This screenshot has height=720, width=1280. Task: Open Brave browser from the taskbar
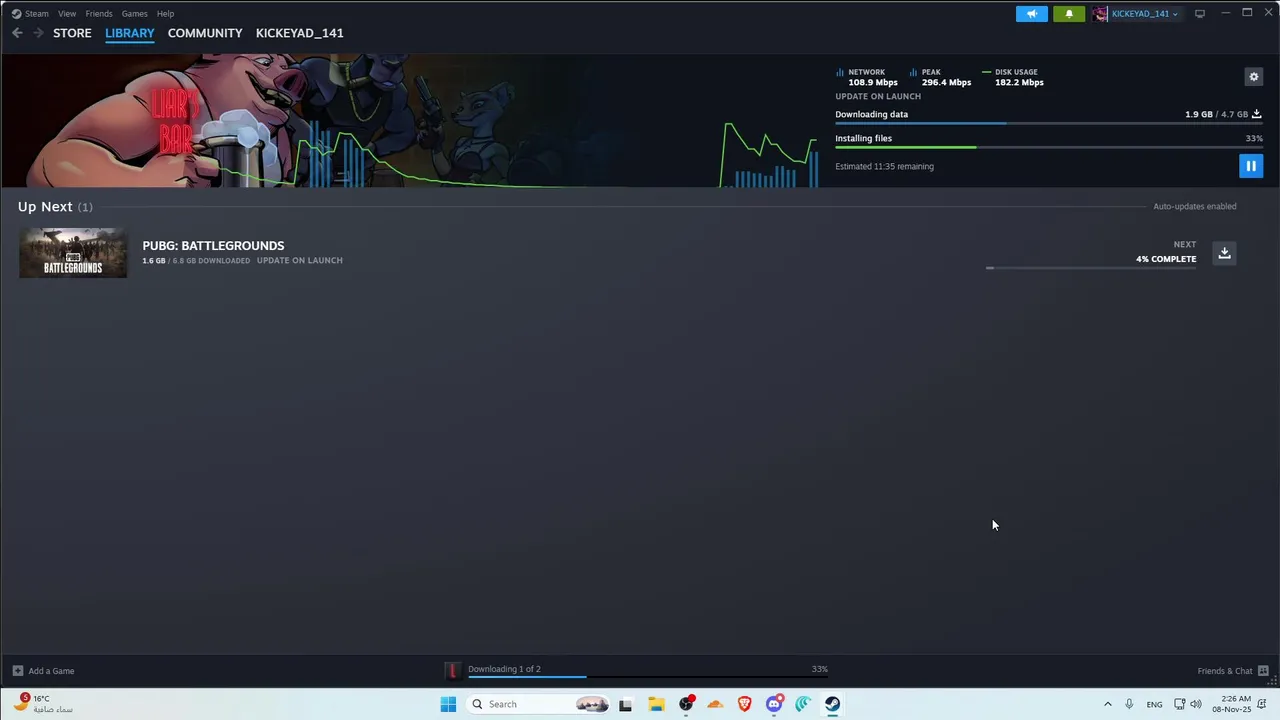tap(744, 704)
